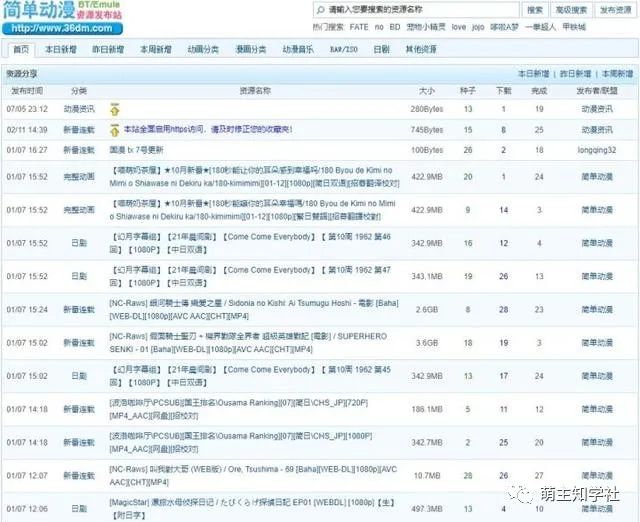Click the 搜索 button
The height and width of the screenshot is (522, 640).
click(535, 10)
